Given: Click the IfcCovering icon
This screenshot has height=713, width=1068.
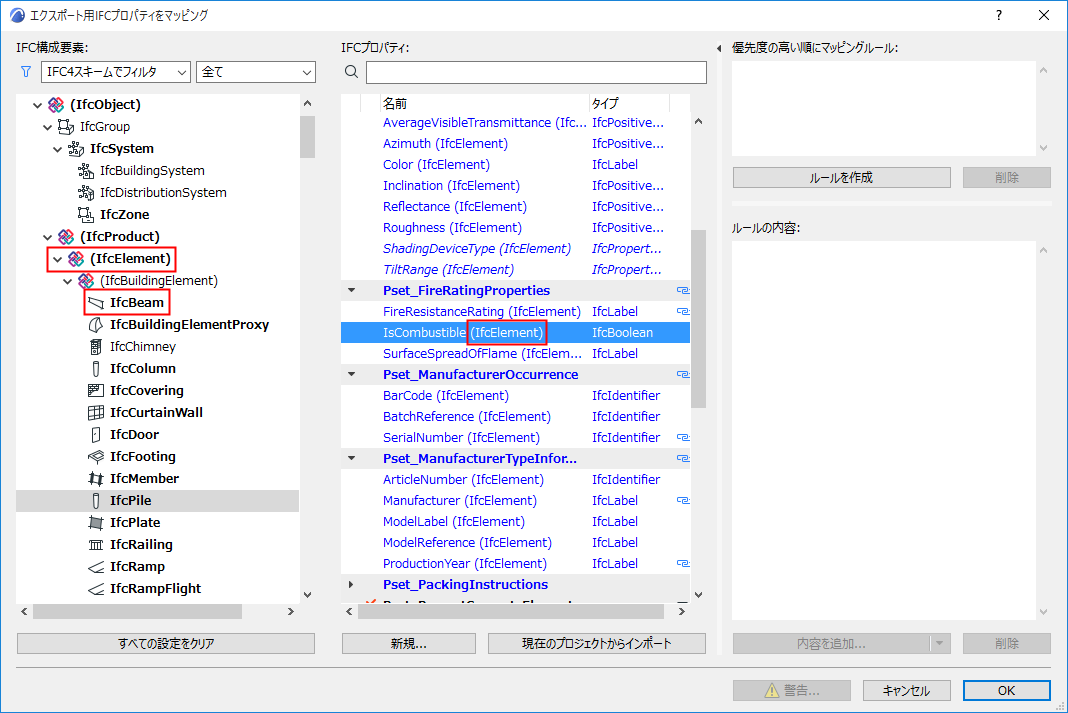Looking at the screenshot, I should [x=96, y=390].
